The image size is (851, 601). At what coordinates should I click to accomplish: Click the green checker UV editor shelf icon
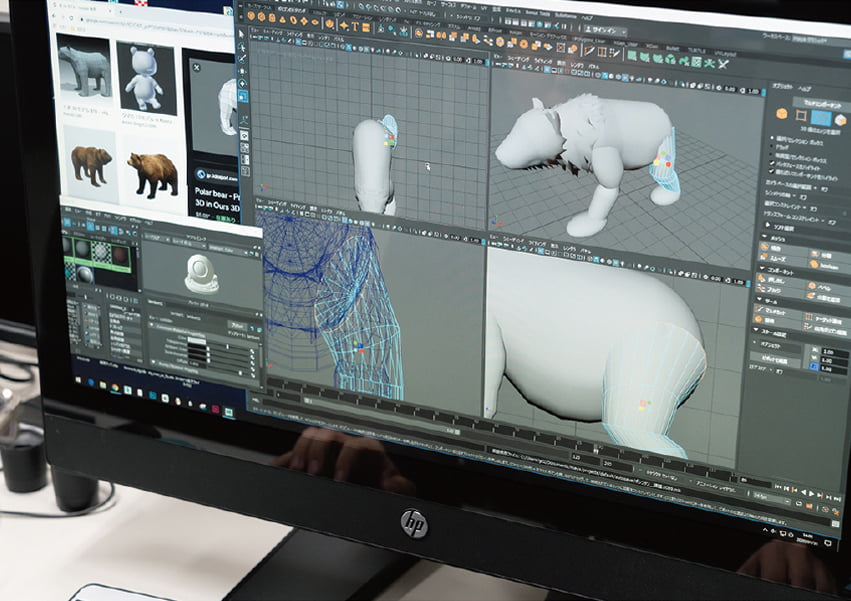(x=696, y=62)
